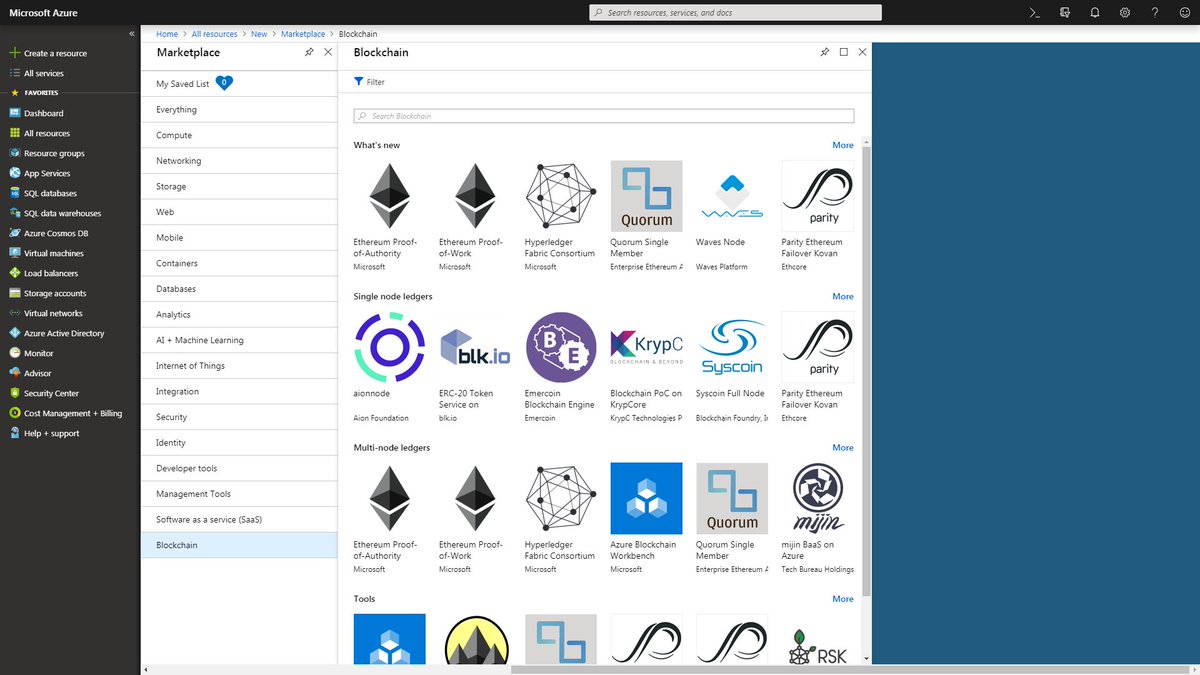Click inside Search Blockchain field
Viewport: 1200px width, 675px height.
[x=604, y=116]
